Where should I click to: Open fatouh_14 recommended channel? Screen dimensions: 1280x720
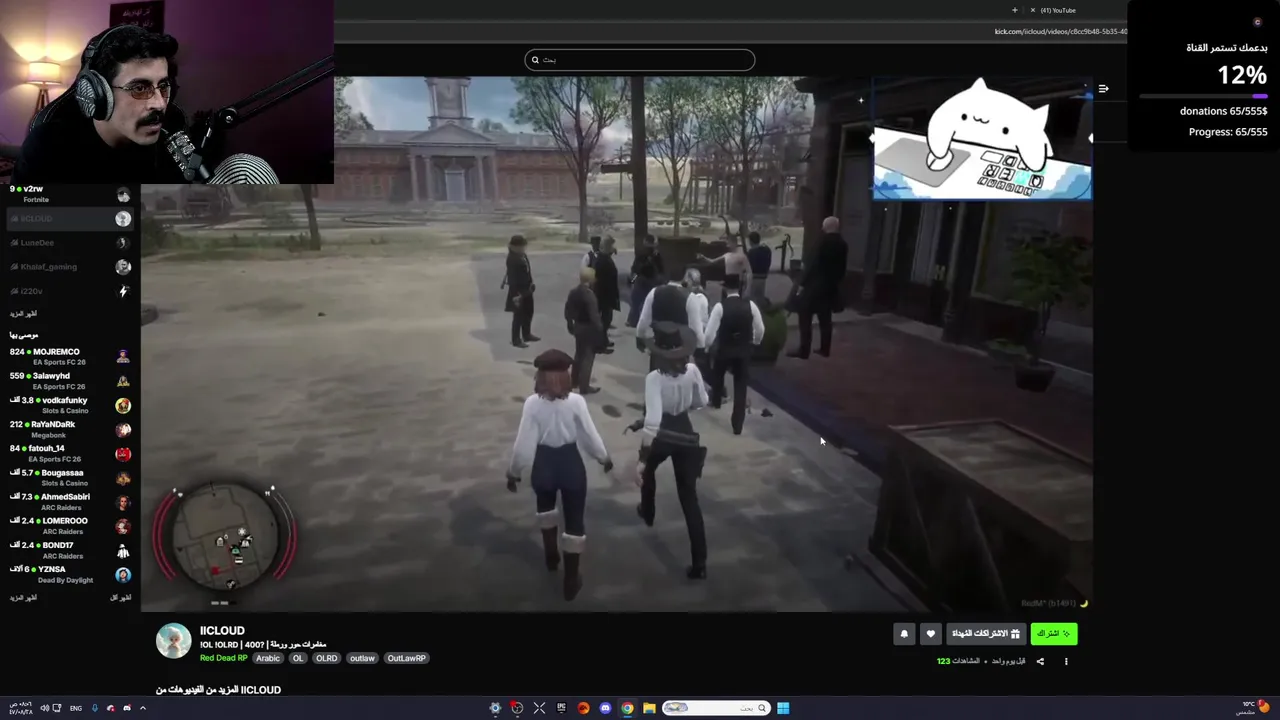click(x=70, y=453)
